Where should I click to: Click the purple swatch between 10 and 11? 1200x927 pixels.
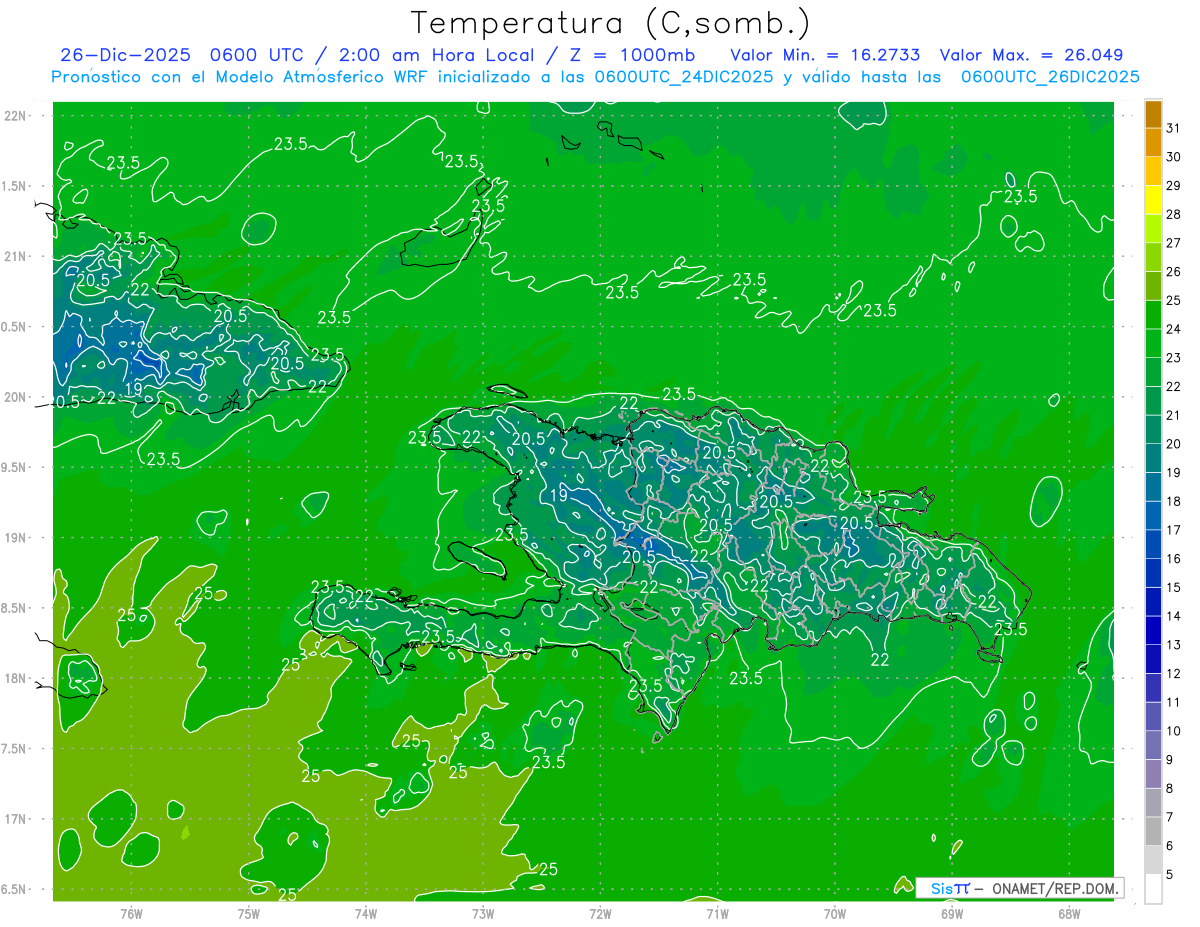tap(1153, 716)
